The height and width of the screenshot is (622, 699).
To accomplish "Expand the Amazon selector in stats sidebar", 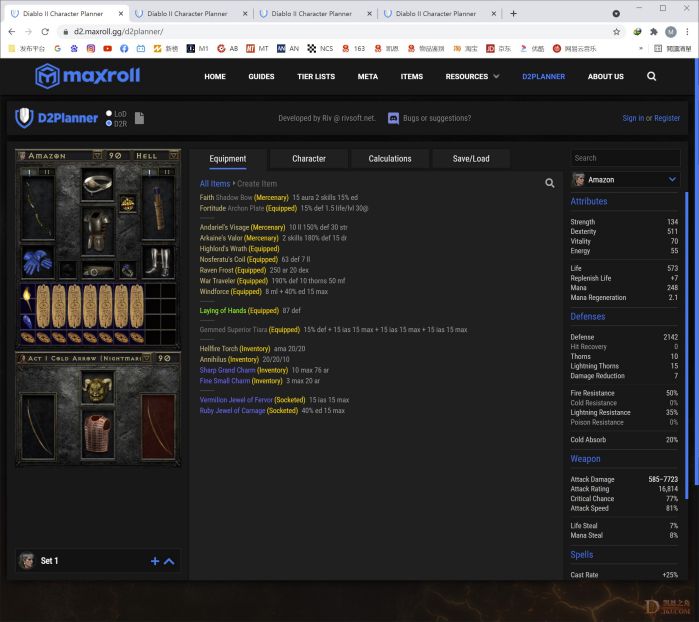I will [x=672, y=179].
